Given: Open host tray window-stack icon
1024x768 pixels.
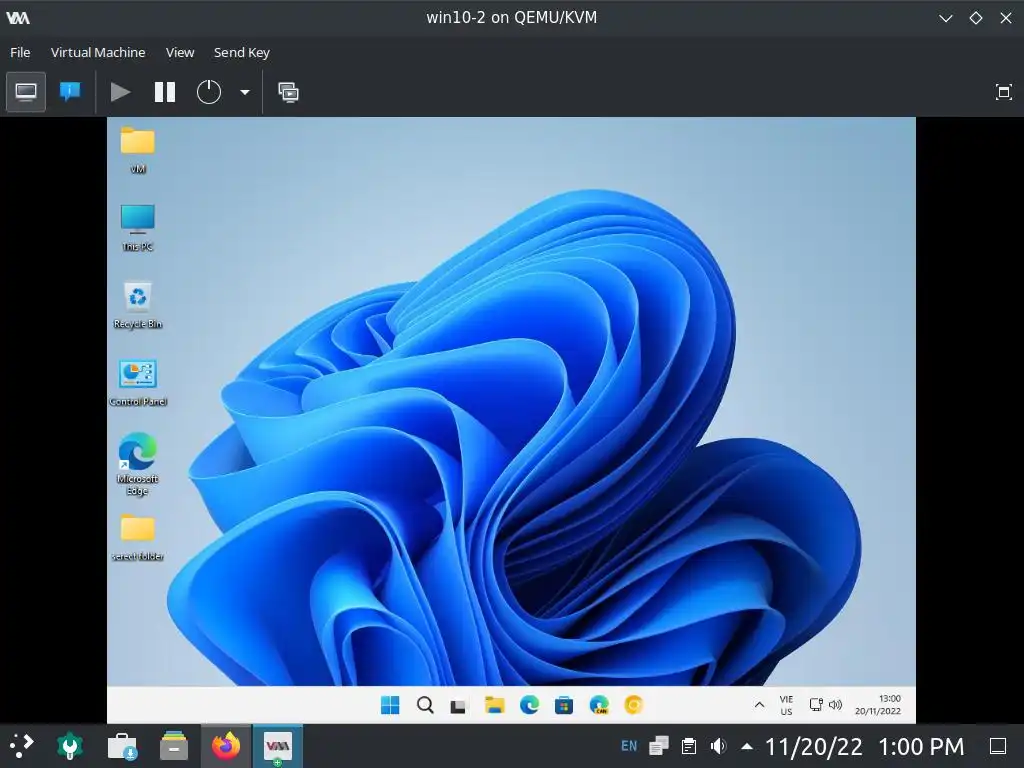Looking at the screenshot, I should (659, 746).
